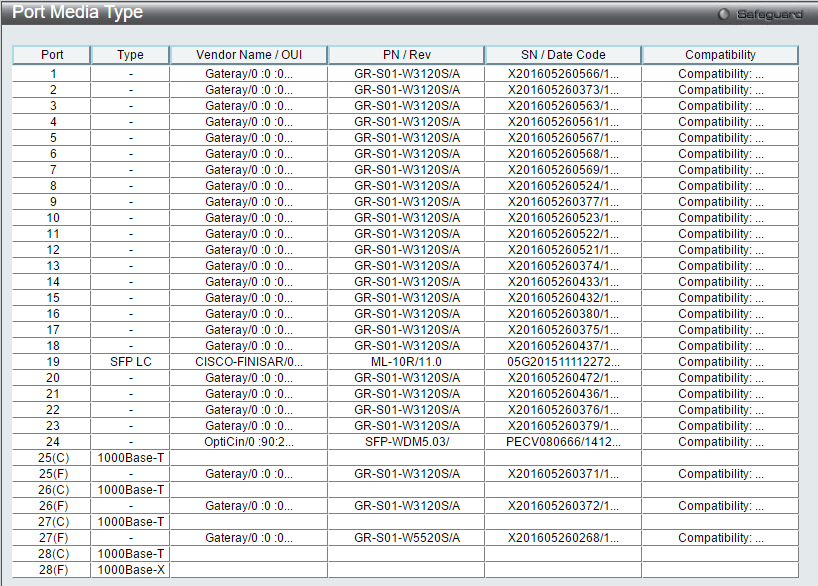Select the port 19 SFP LC cell

pos(130,362)
